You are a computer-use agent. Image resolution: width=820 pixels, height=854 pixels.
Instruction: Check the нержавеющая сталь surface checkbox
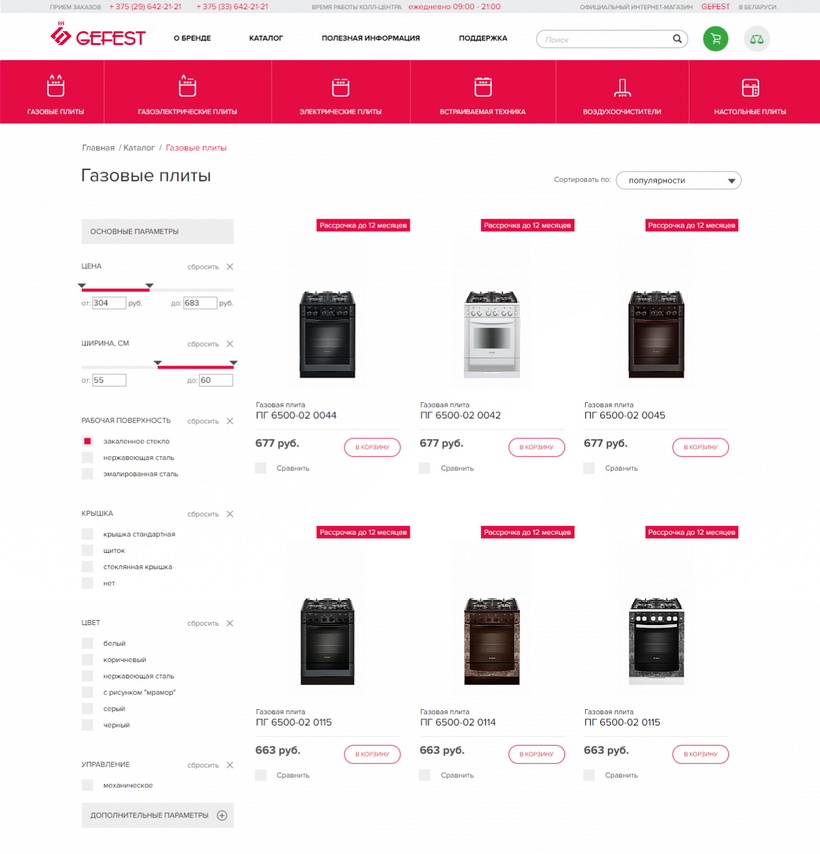point(87,458)
